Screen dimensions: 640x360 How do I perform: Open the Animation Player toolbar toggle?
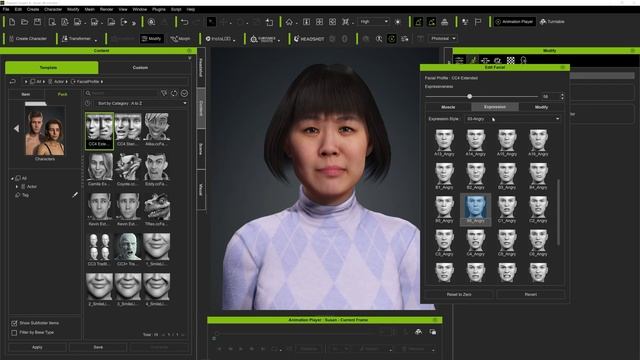coord(514,22)
